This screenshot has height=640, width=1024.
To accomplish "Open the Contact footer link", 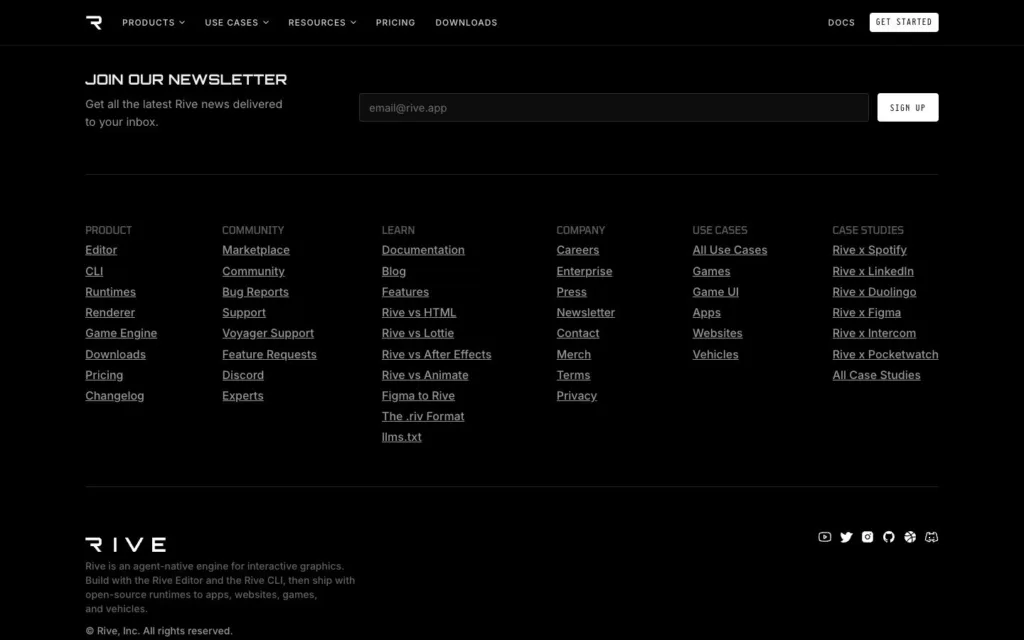I will 578,333.
